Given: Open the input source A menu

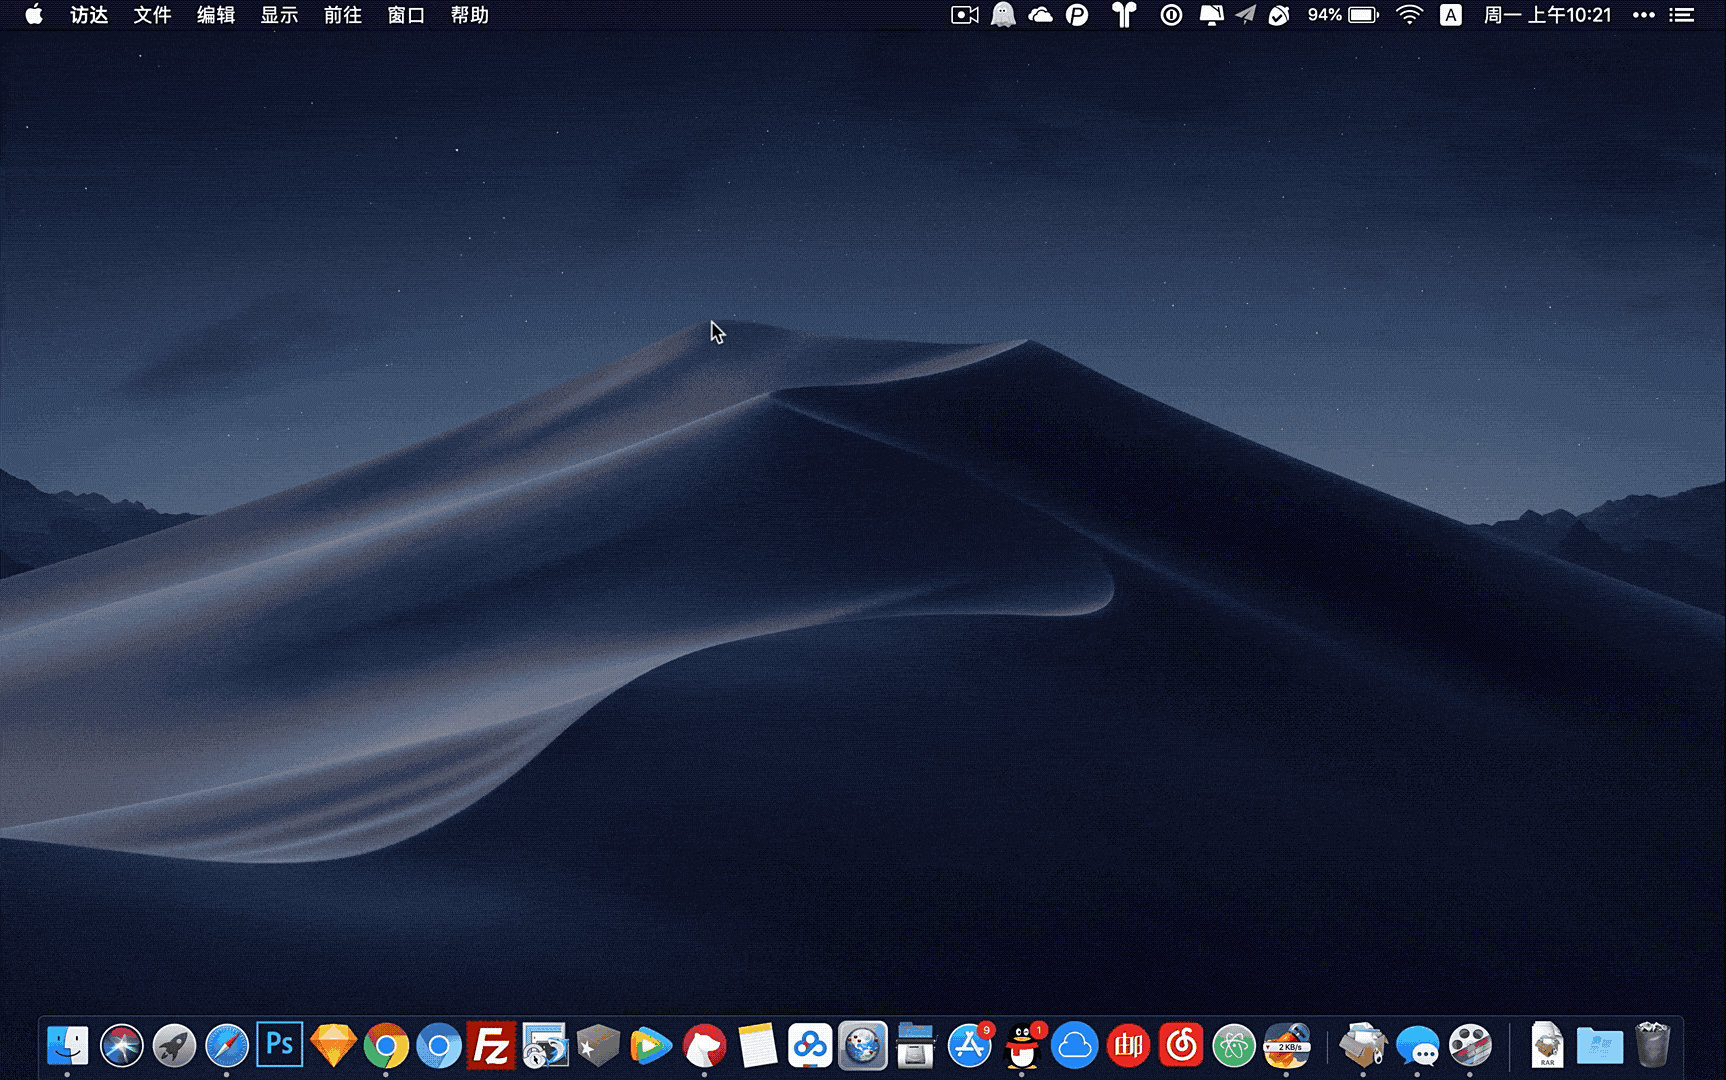Looking at the screenshot, I should [x=1450, y=15].
